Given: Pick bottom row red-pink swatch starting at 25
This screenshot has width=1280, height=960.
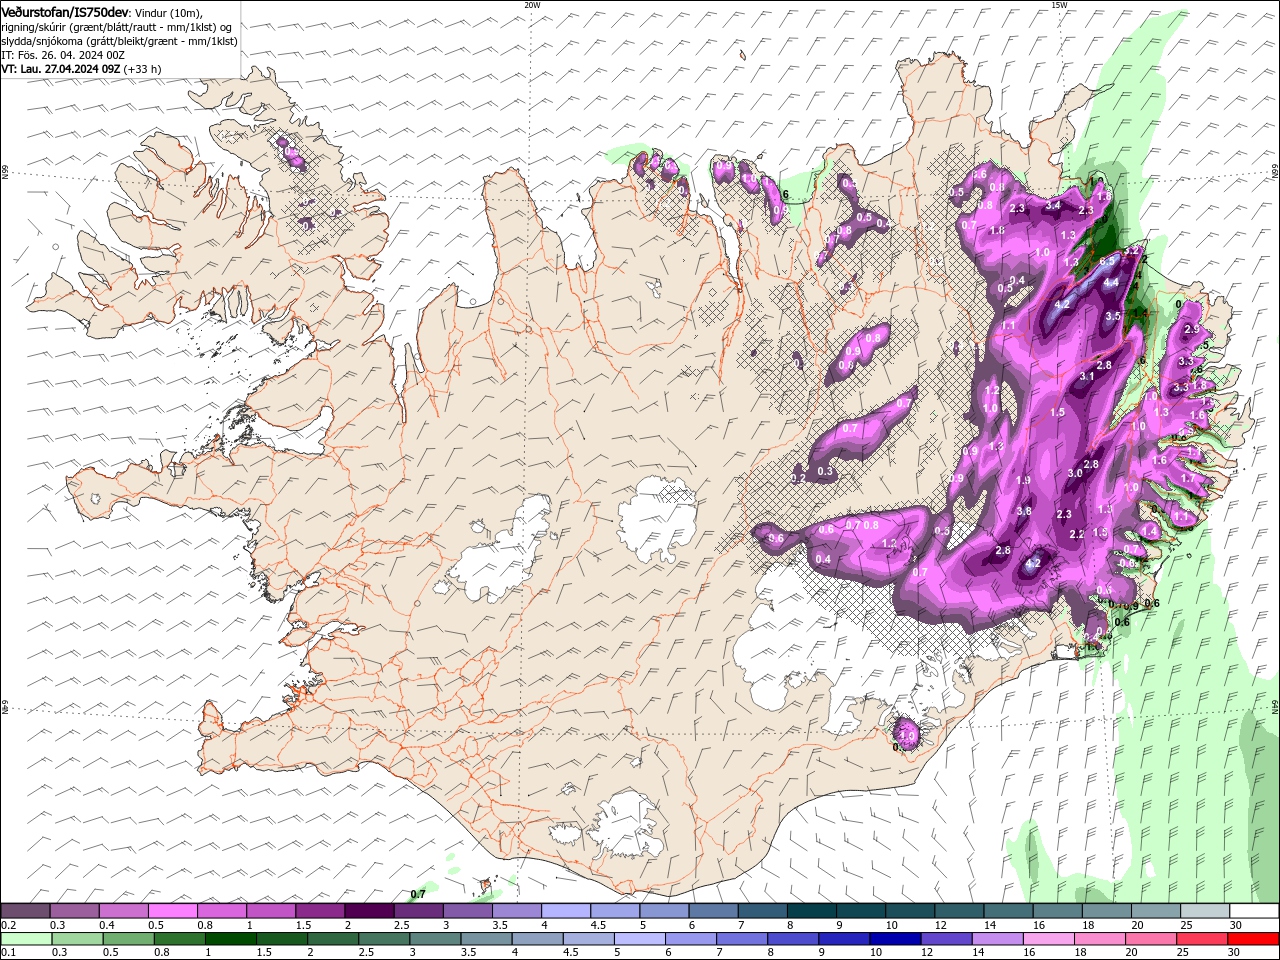Looking at the screenshot, I should pyautogui.click(x=1201, y=939).
